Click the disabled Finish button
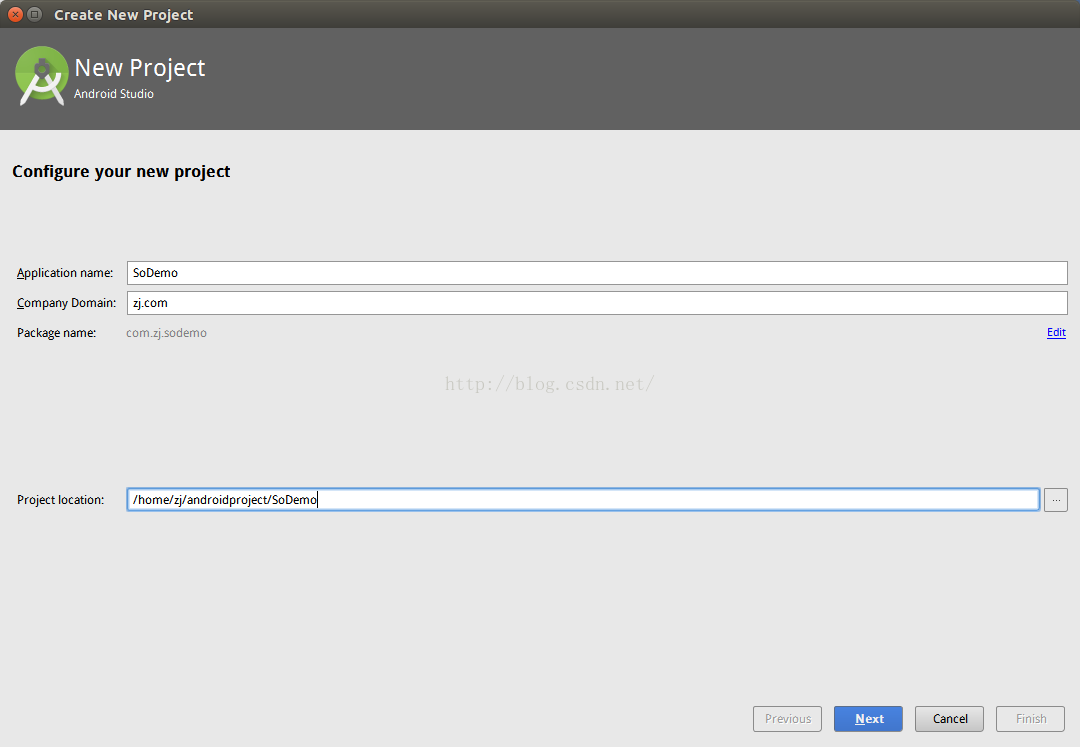This screenshot has height=747, width=1080. 1030,719
